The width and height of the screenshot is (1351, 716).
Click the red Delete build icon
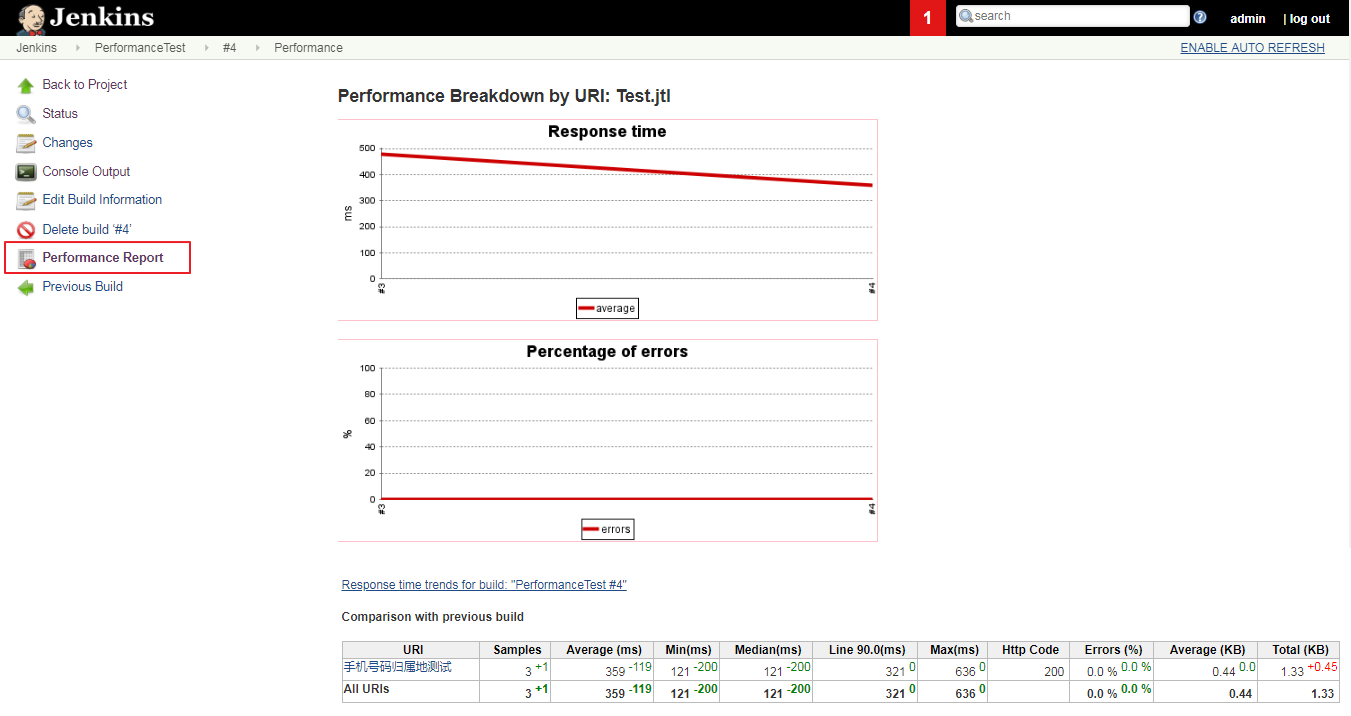click(x=26, y=230)
